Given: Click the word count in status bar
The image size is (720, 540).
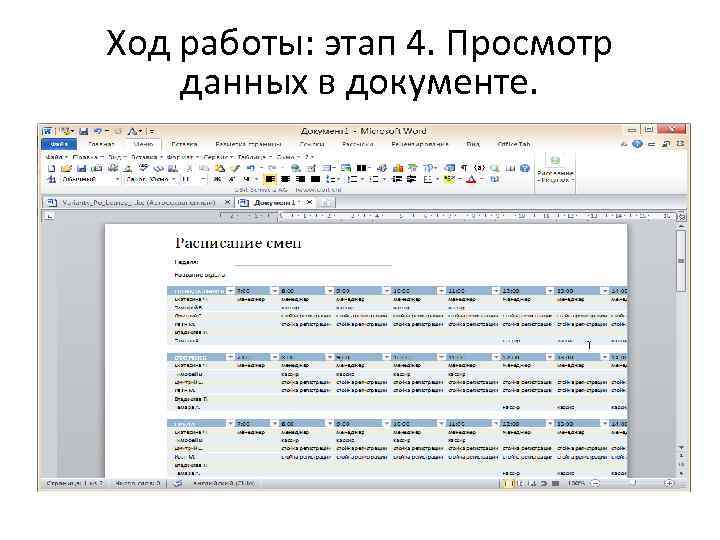Looking at the screenshot, I should coord(138,484).
